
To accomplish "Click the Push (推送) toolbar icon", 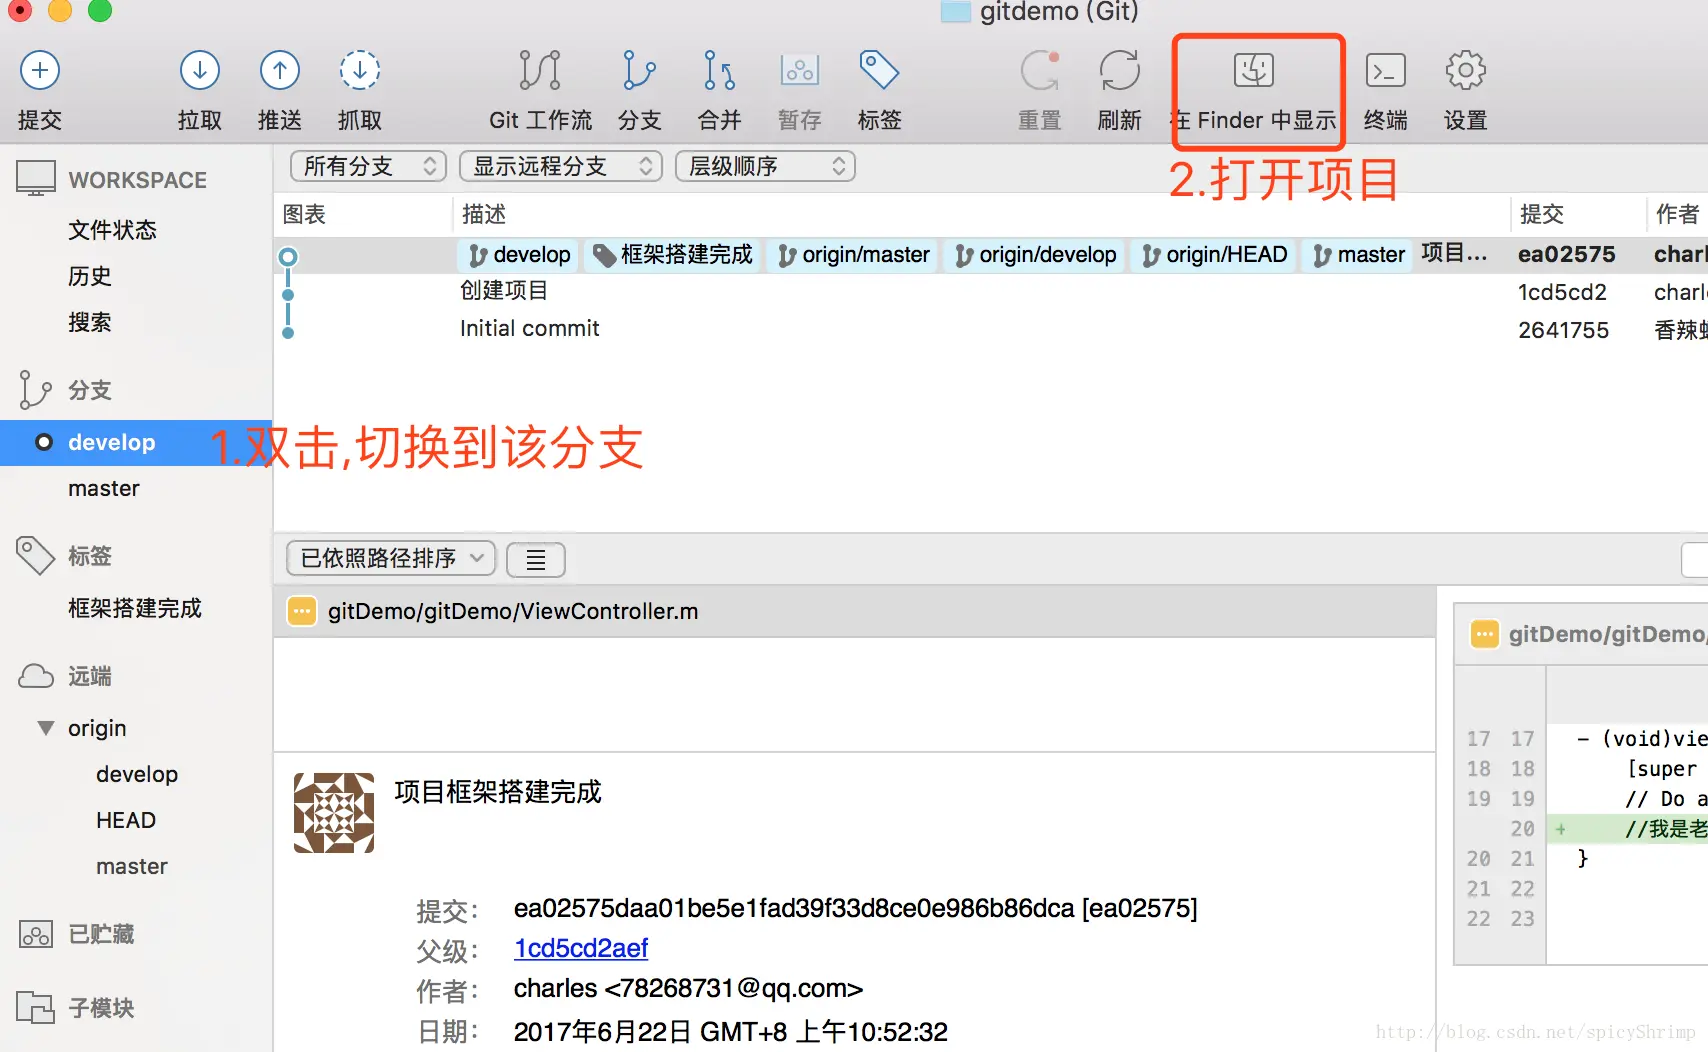I will [280, 70].
